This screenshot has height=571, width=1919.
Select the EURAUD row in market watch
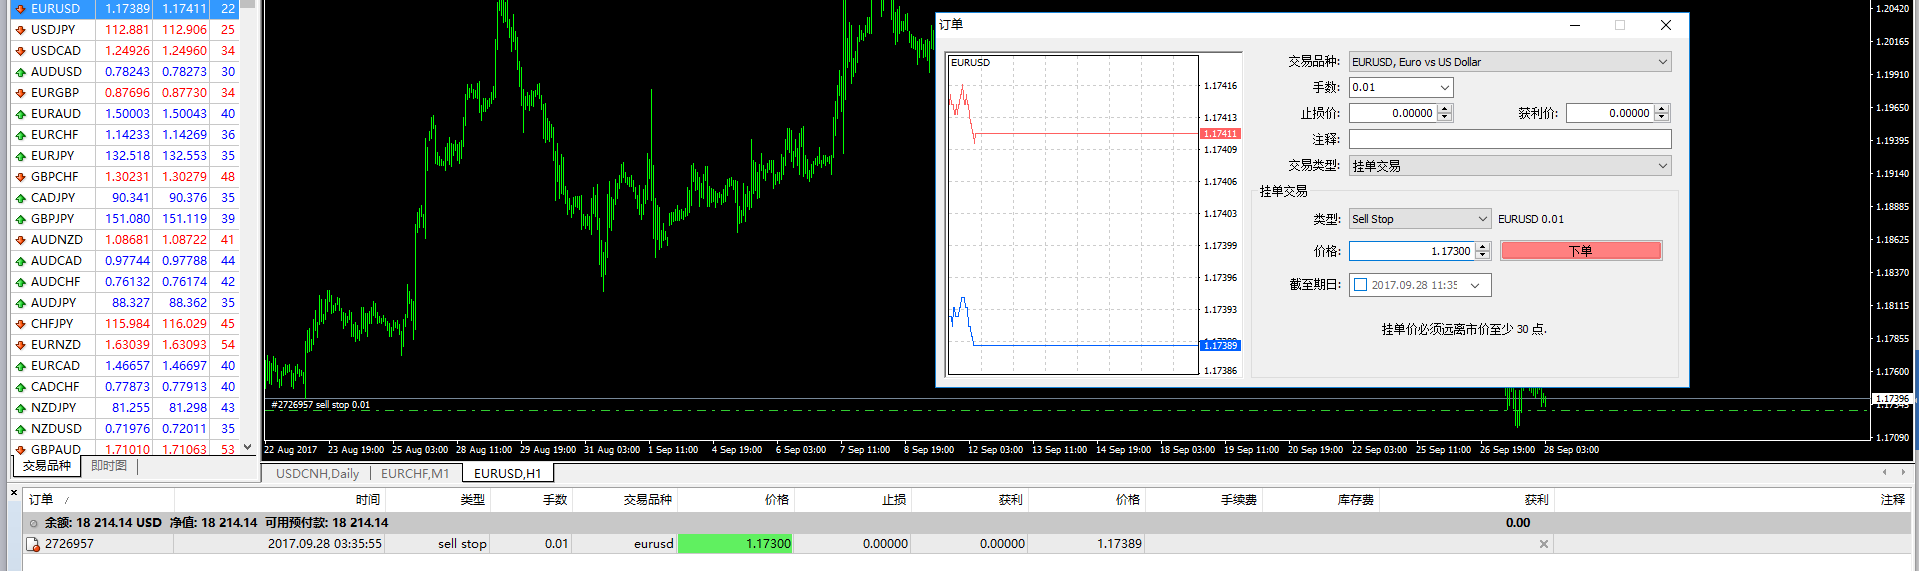point(125,114)
